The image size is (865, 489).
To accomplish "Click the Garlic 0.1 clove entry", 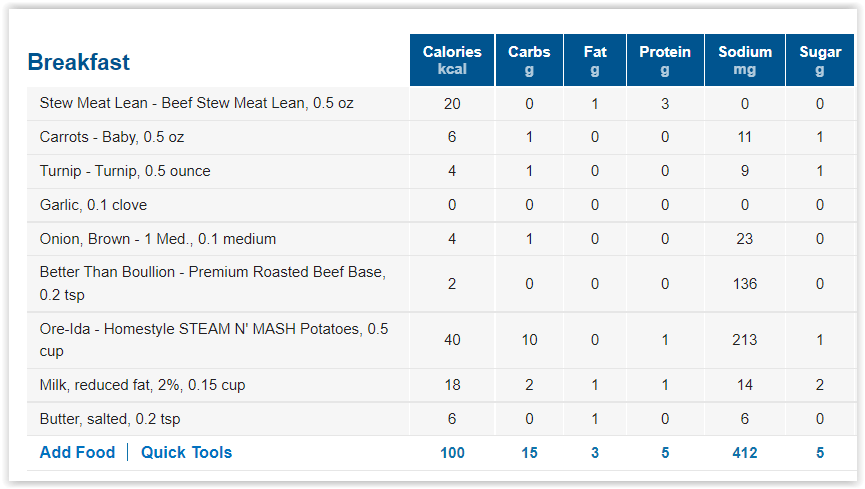I will tap(93, 205).
